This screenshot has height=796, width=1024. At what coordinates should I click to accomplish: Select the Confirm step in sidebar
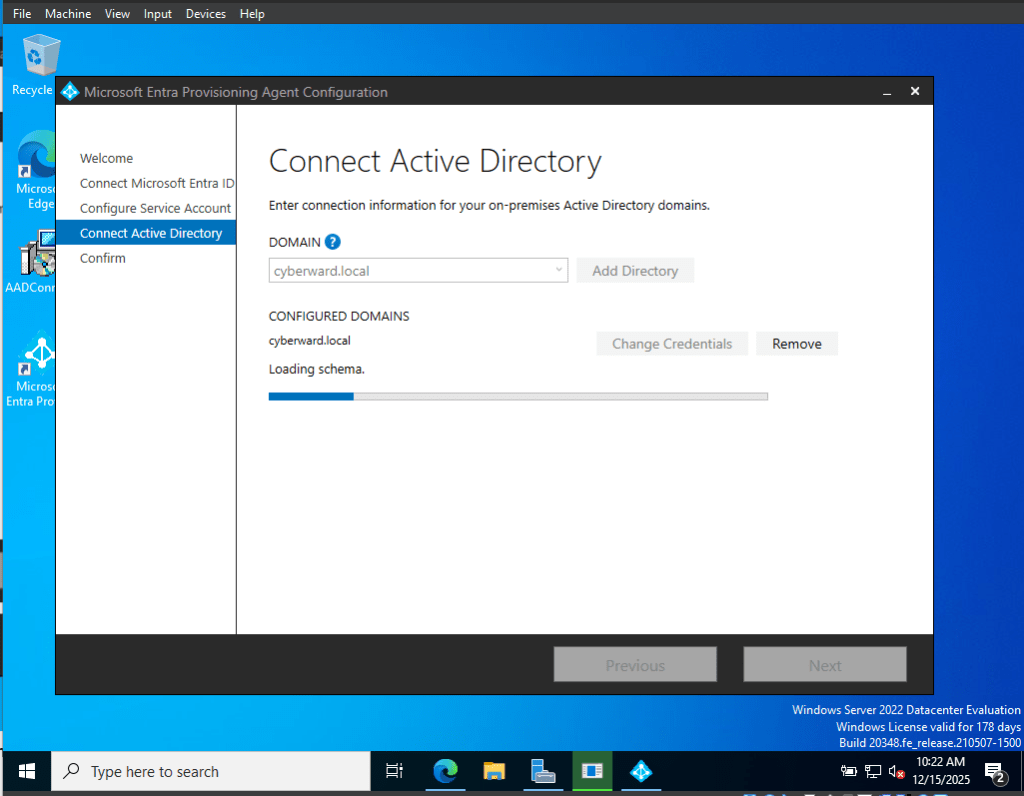click(x=103, y=258)
